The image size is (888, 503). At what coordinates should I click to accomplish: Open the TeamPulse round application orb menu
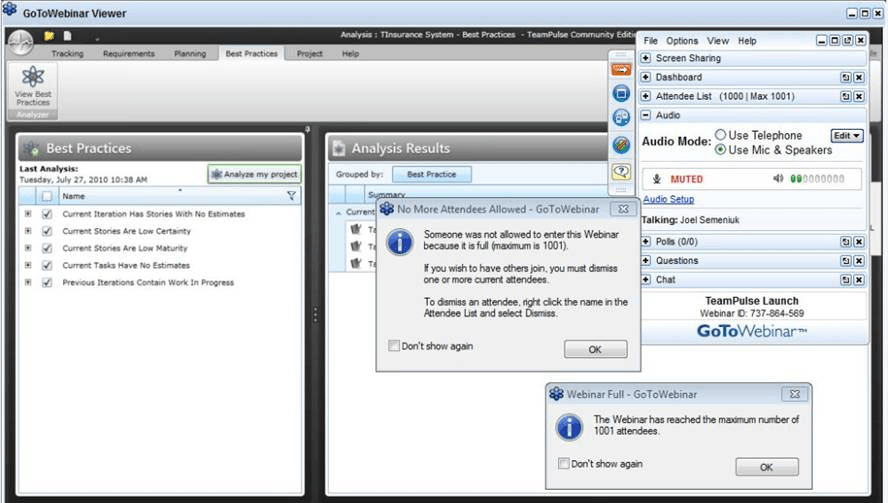pyautogui.click(x=20, y=42)
